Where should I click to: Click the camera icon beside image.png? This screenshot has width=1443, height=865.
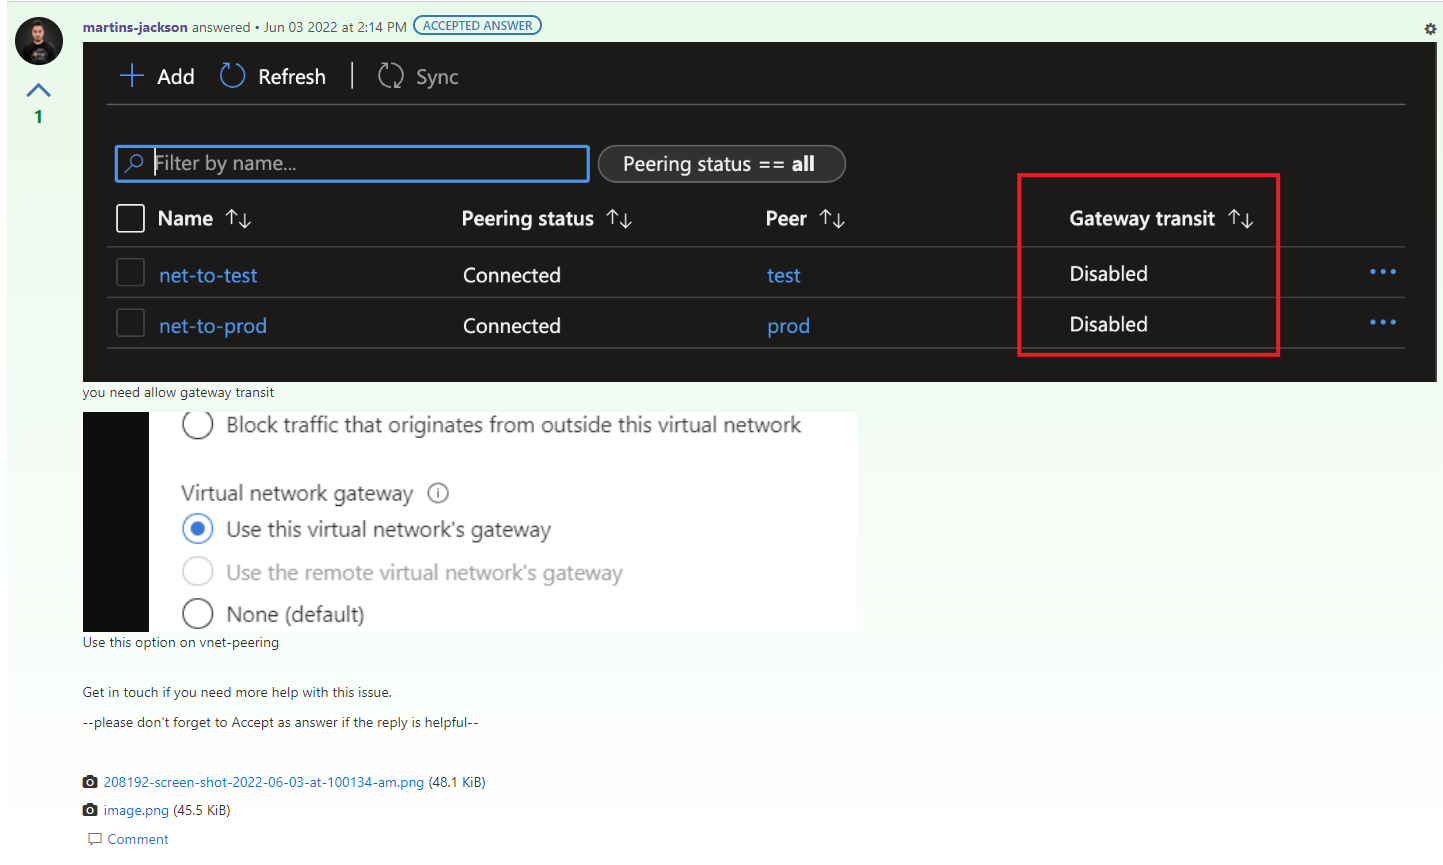tap(90, 810)
